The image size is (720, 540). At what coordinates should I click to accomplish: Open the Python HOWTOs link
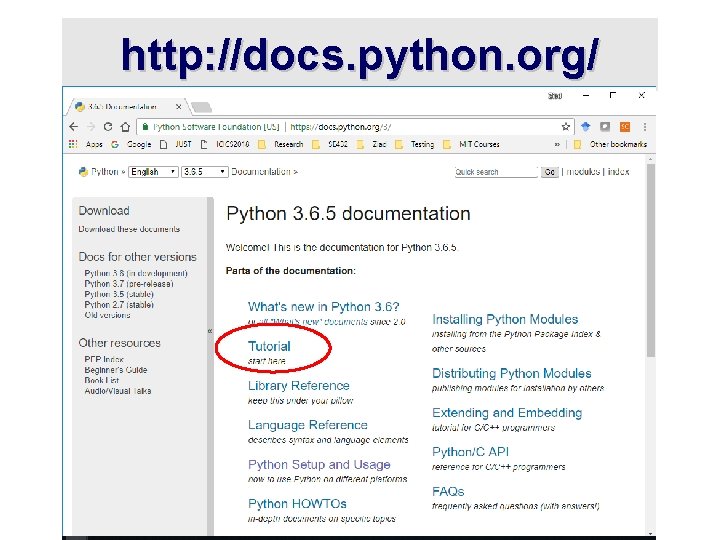coord(297,504)
